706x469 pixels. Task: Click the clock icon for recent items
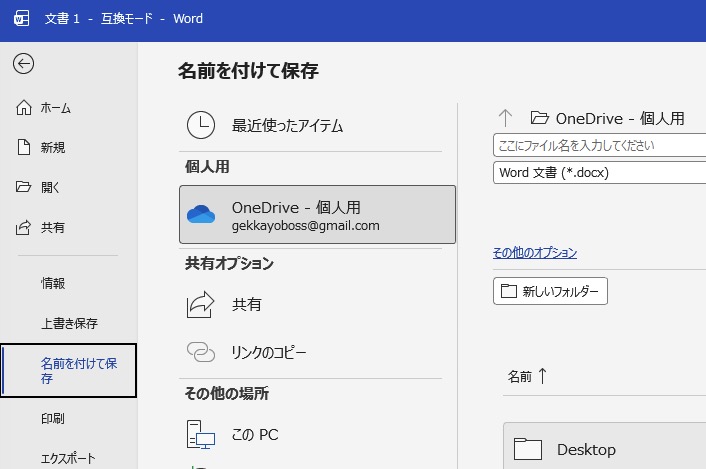tap(201, 125)
